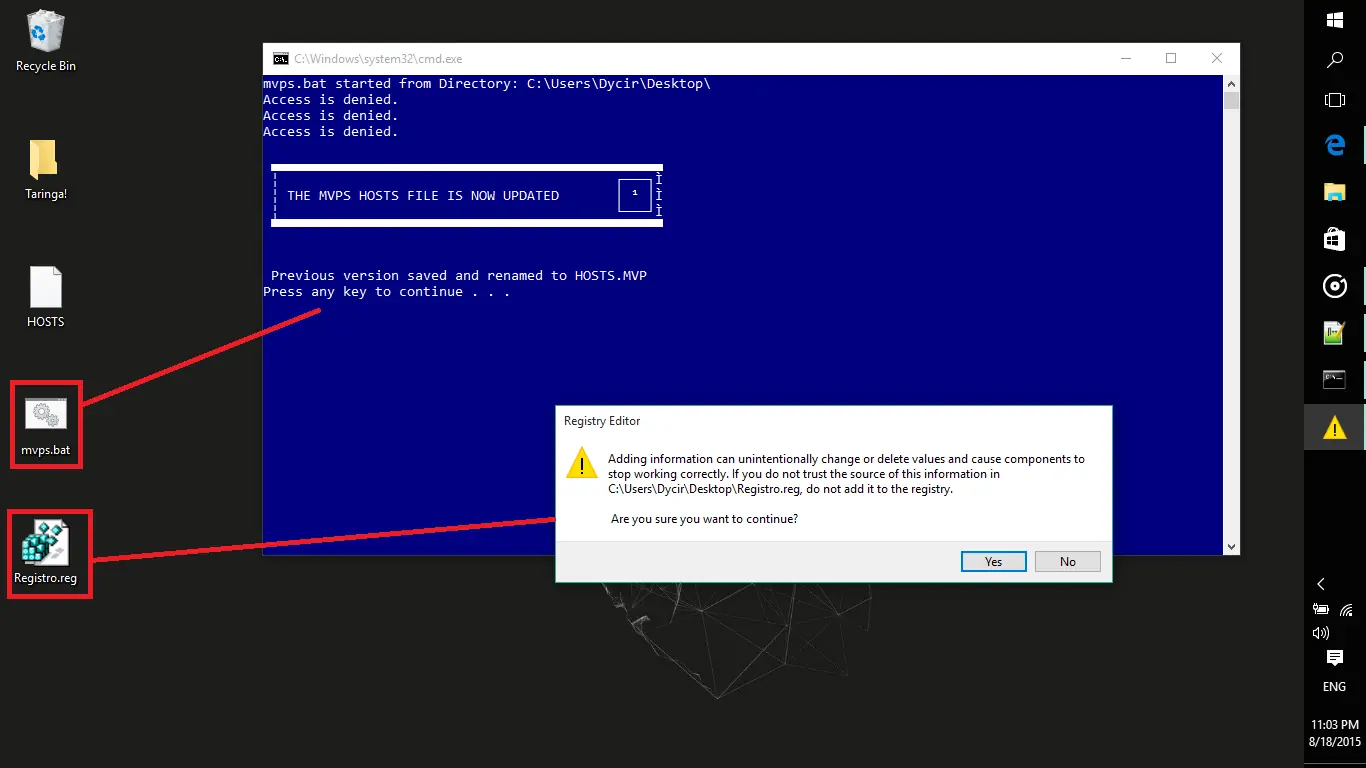The image size is (1366, 768).
Task: Click 'Press any key to continue' text
Action: click(386, 292)
